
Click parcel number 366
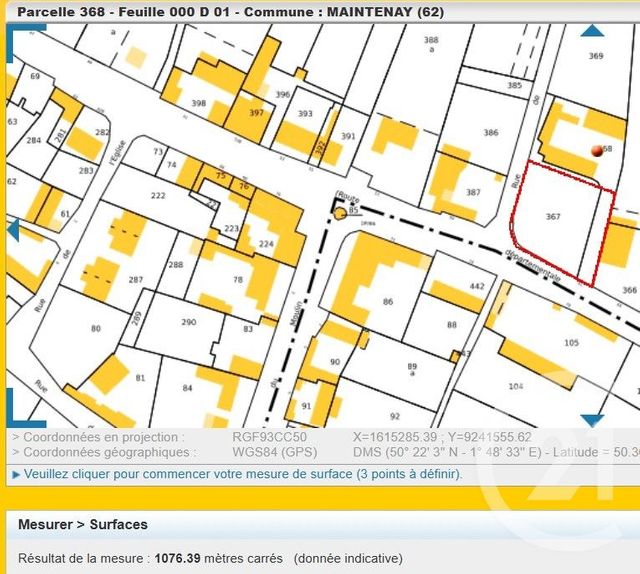click(x=629, y=290)
